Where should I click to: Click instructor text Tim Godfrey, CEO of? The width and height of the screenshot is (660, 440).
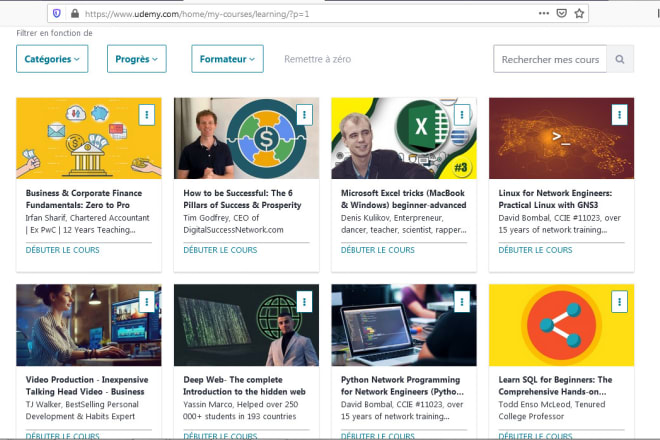221,218
